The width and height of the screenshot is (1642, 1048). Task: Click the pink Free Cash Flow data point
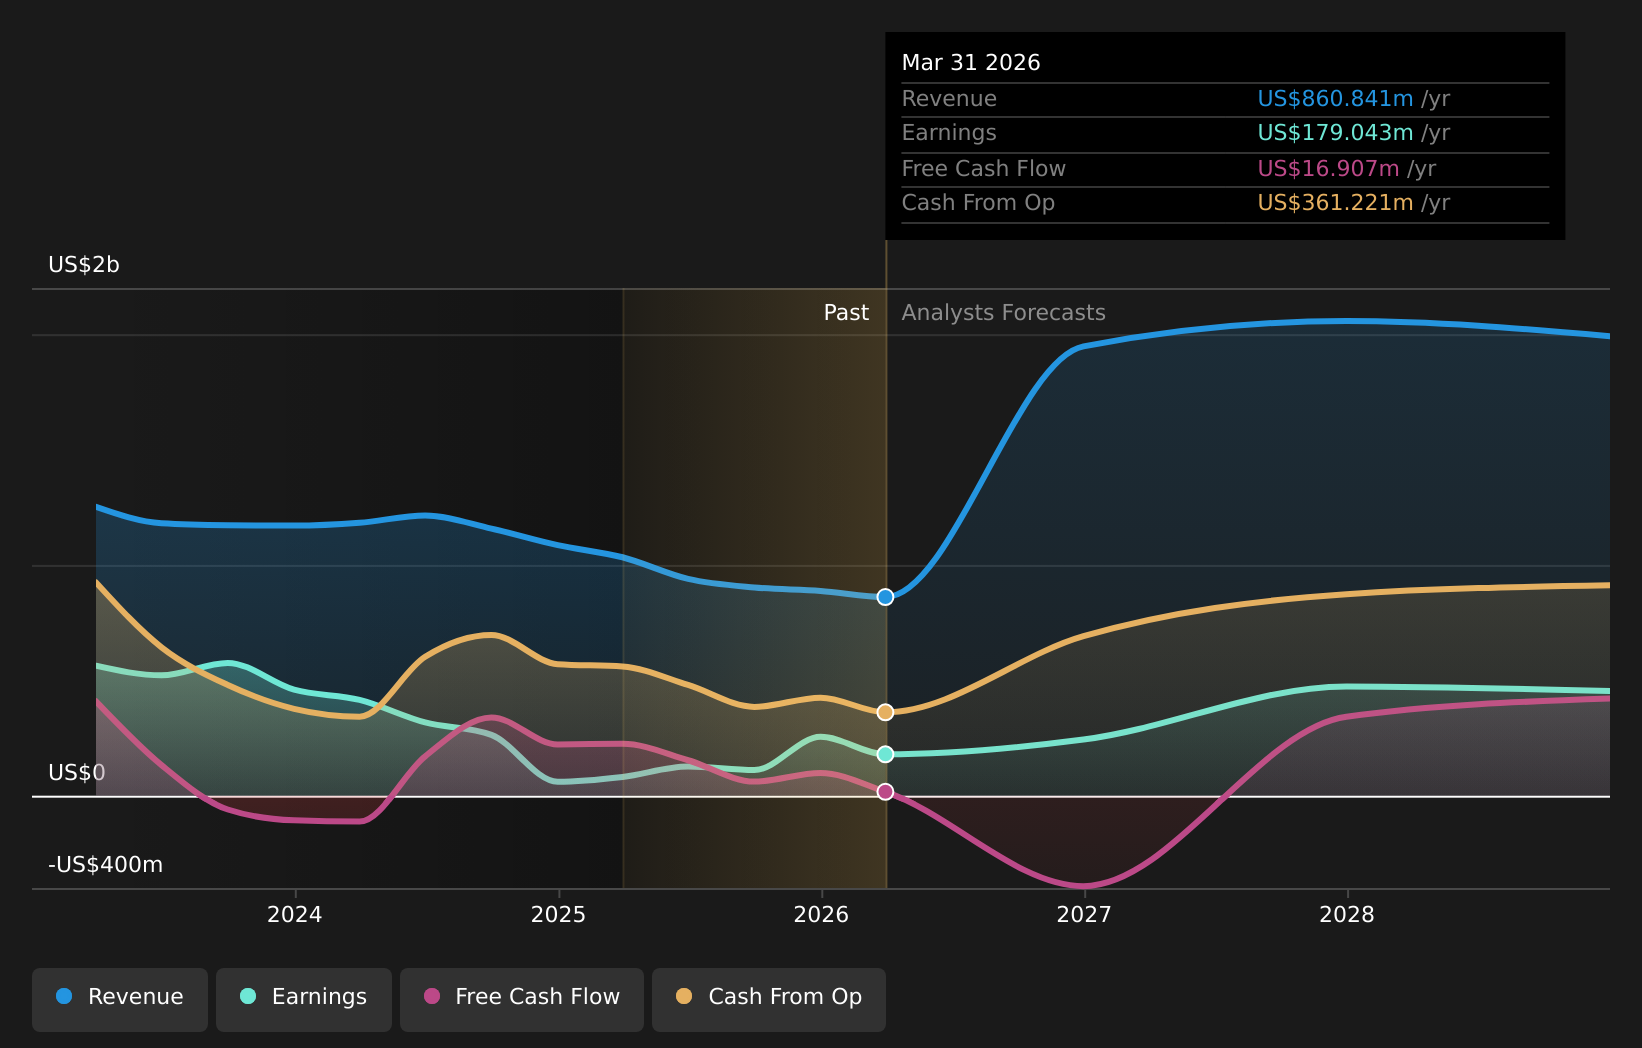[885, 792]
